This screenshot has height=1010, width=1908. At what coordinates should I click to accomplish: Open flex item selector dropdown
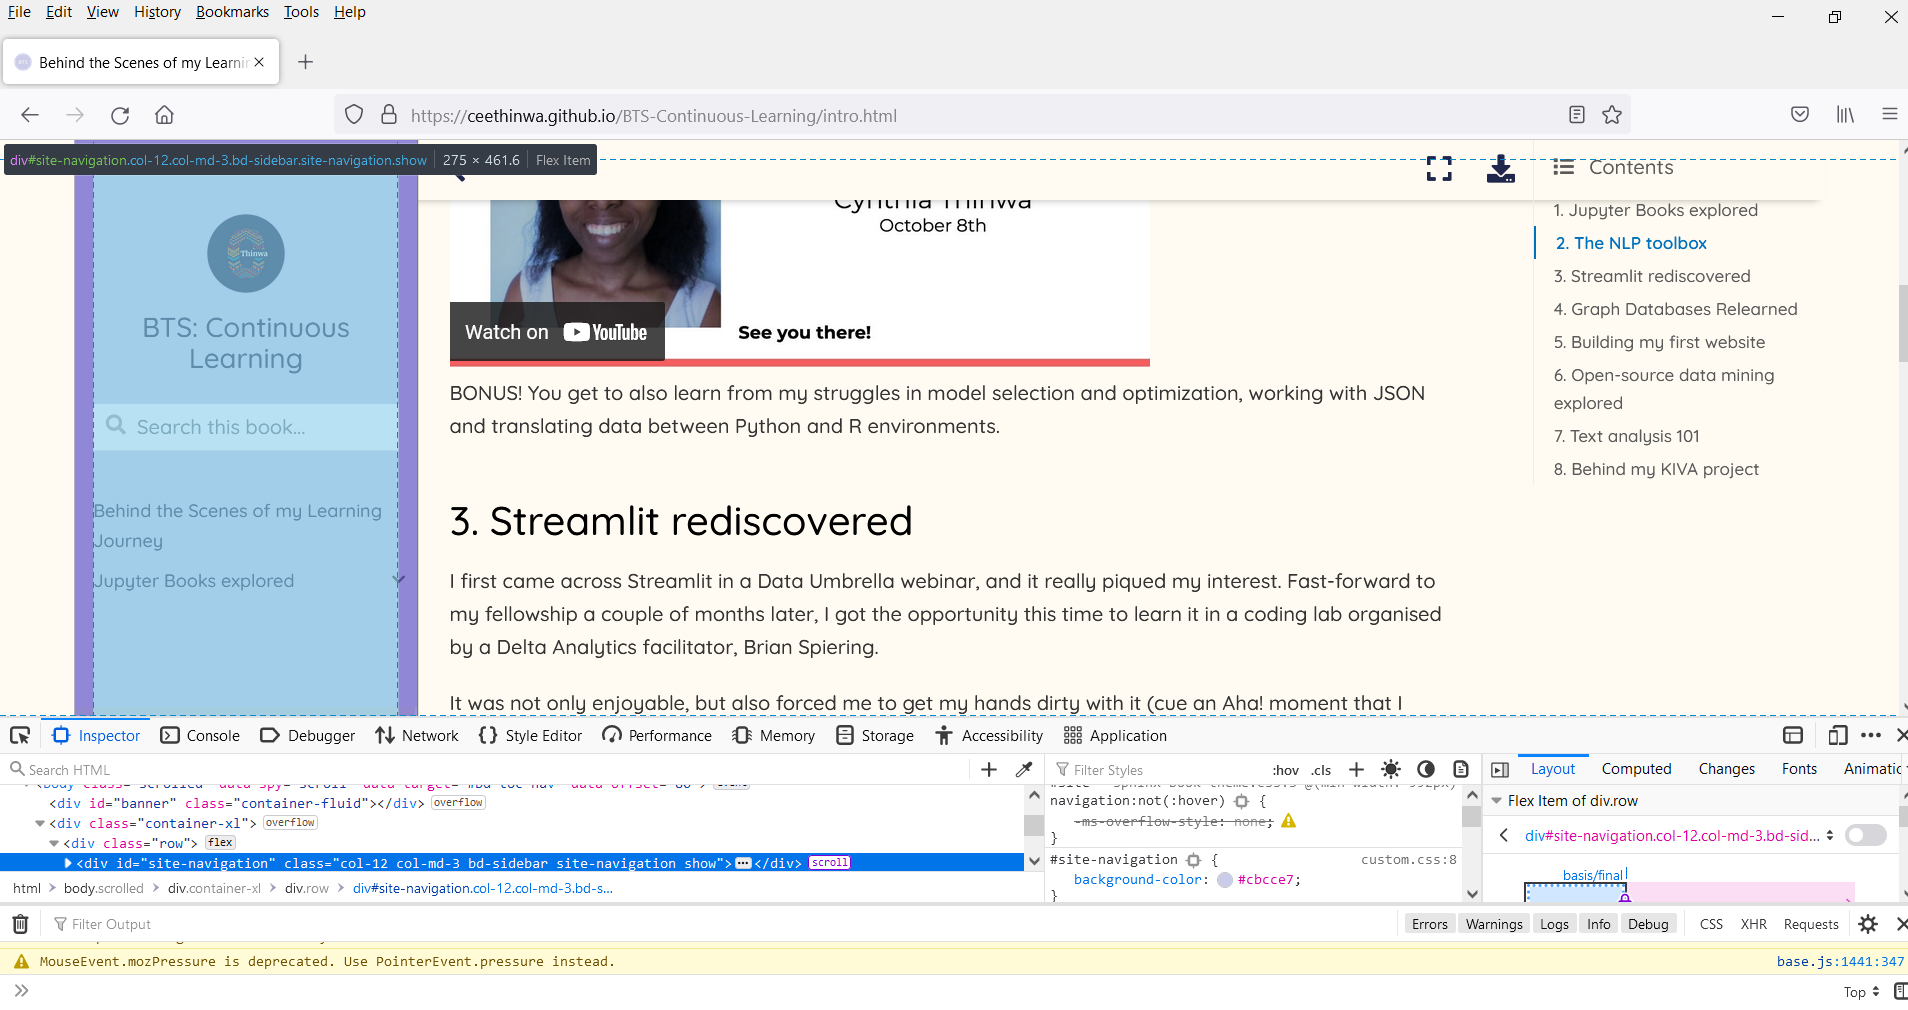coord(1830,835)
